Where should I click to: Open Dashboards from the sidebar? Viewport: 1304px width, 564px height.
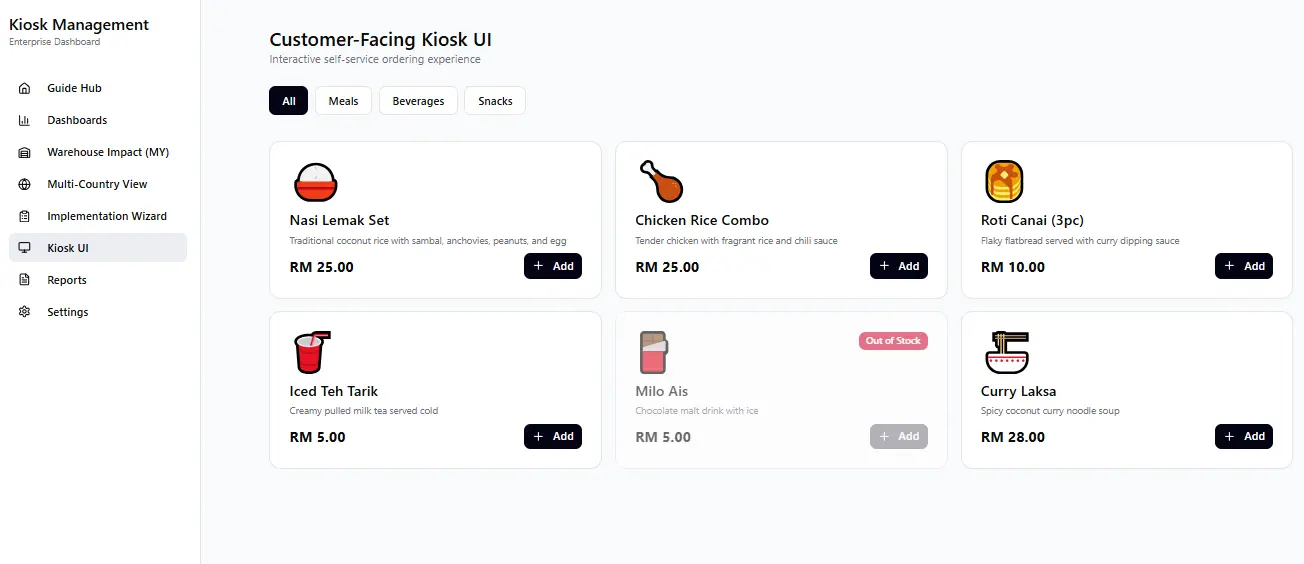[x=77, y=120]
